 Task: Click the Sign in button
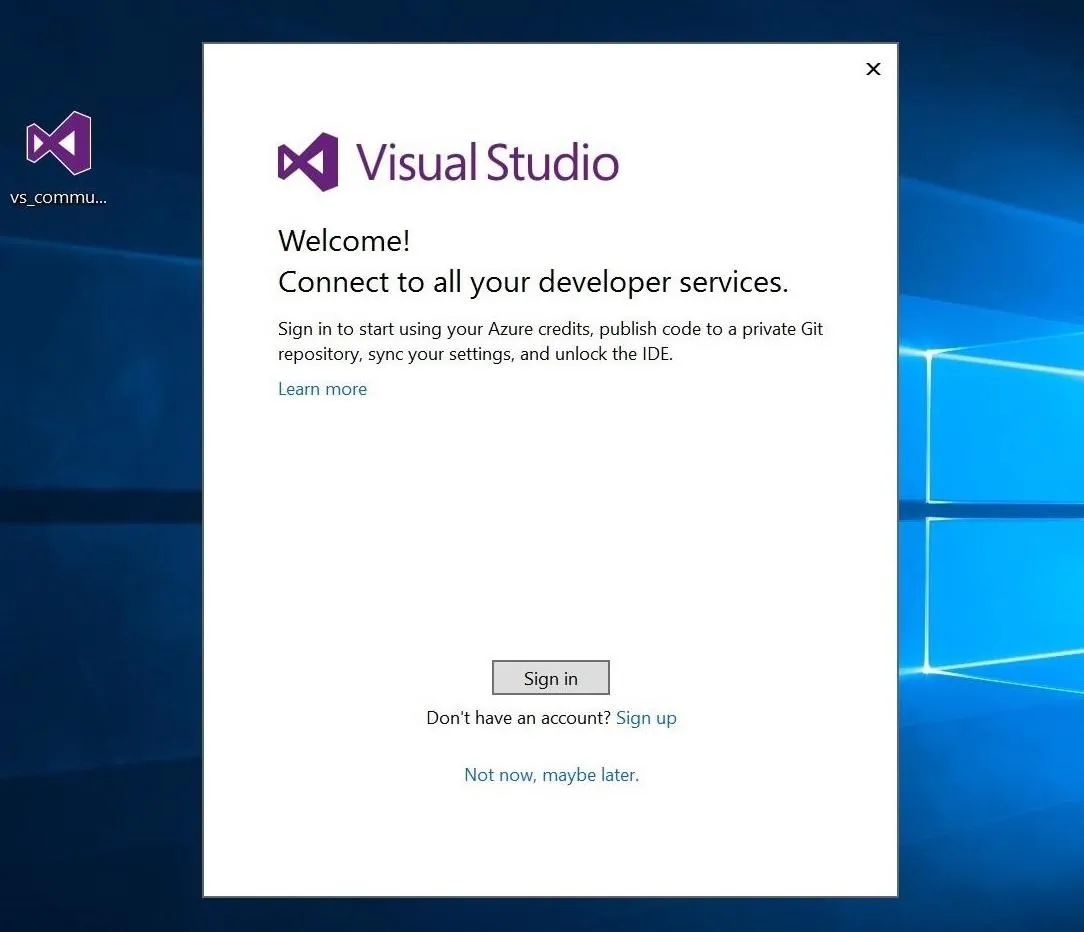[x=550, y=678]
